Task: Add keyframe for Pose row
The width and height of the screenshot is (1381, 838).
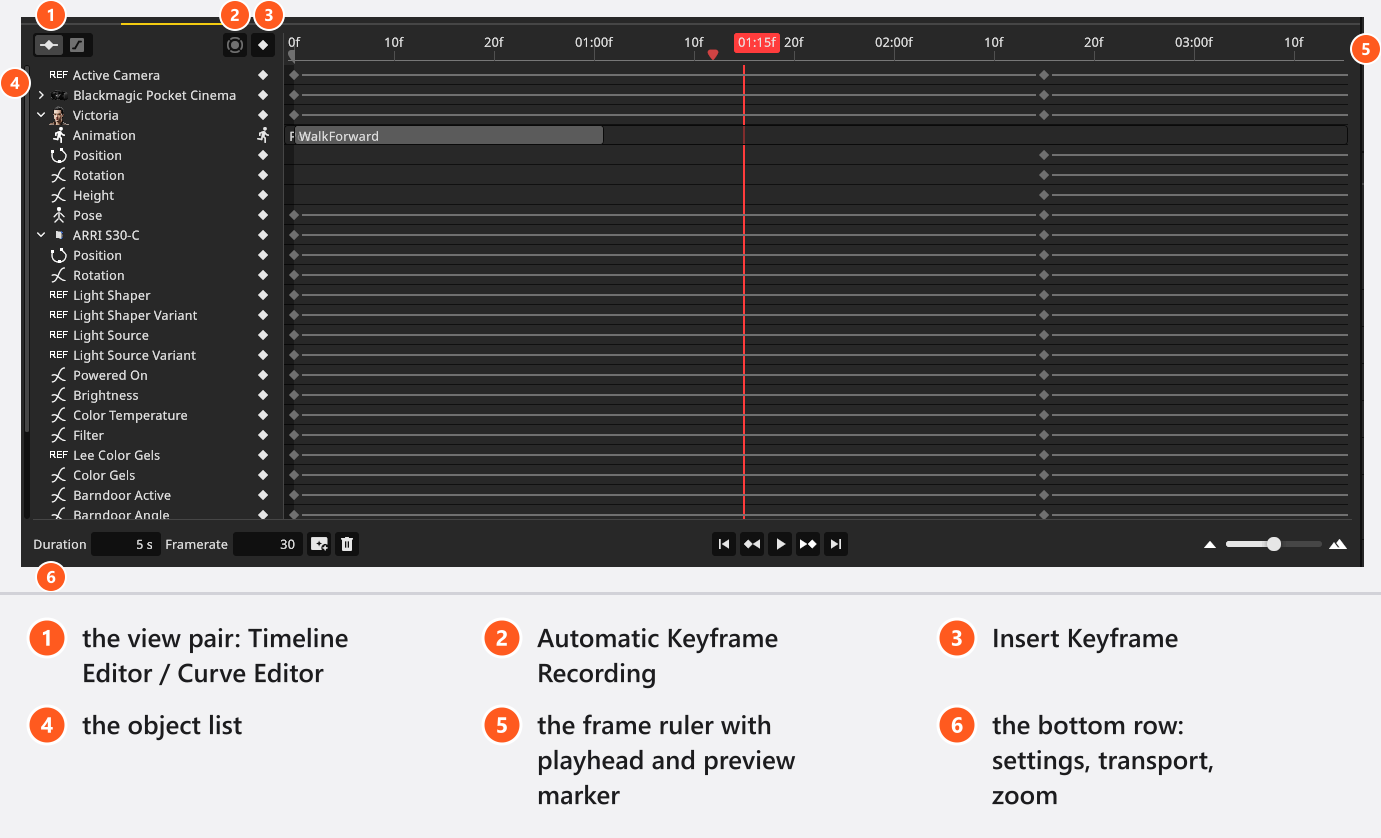Action: tap(263, 215)
